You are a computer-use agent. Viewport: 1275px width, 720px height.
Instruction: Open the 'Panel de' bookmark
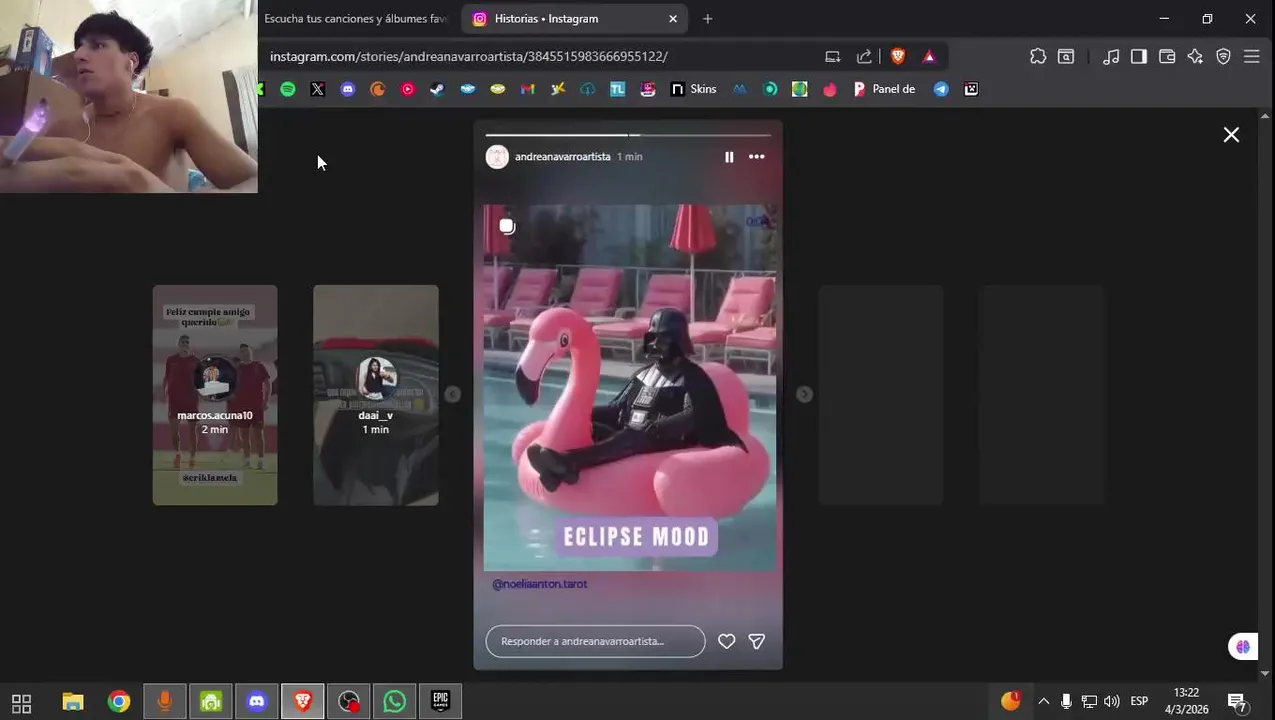pos(884,89)
